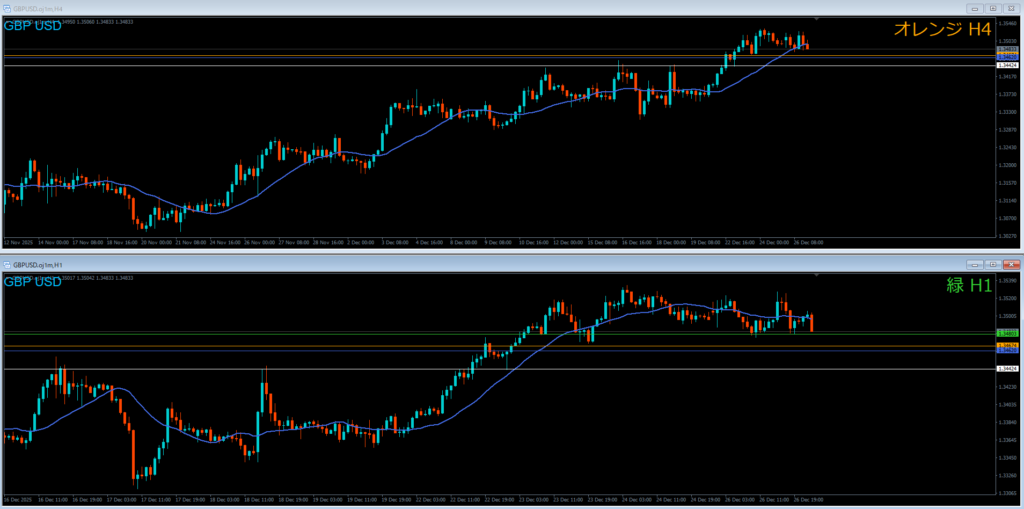The width and height of the screenshot is (1024, 509).
Task: Click the chart shift triangle on H4 chart
Action: (817, 19)
